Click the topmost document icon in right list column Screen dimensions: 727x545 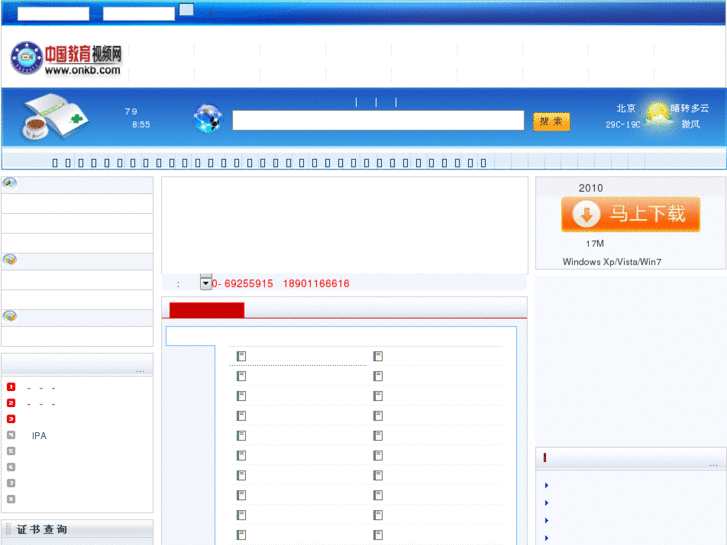378,356
